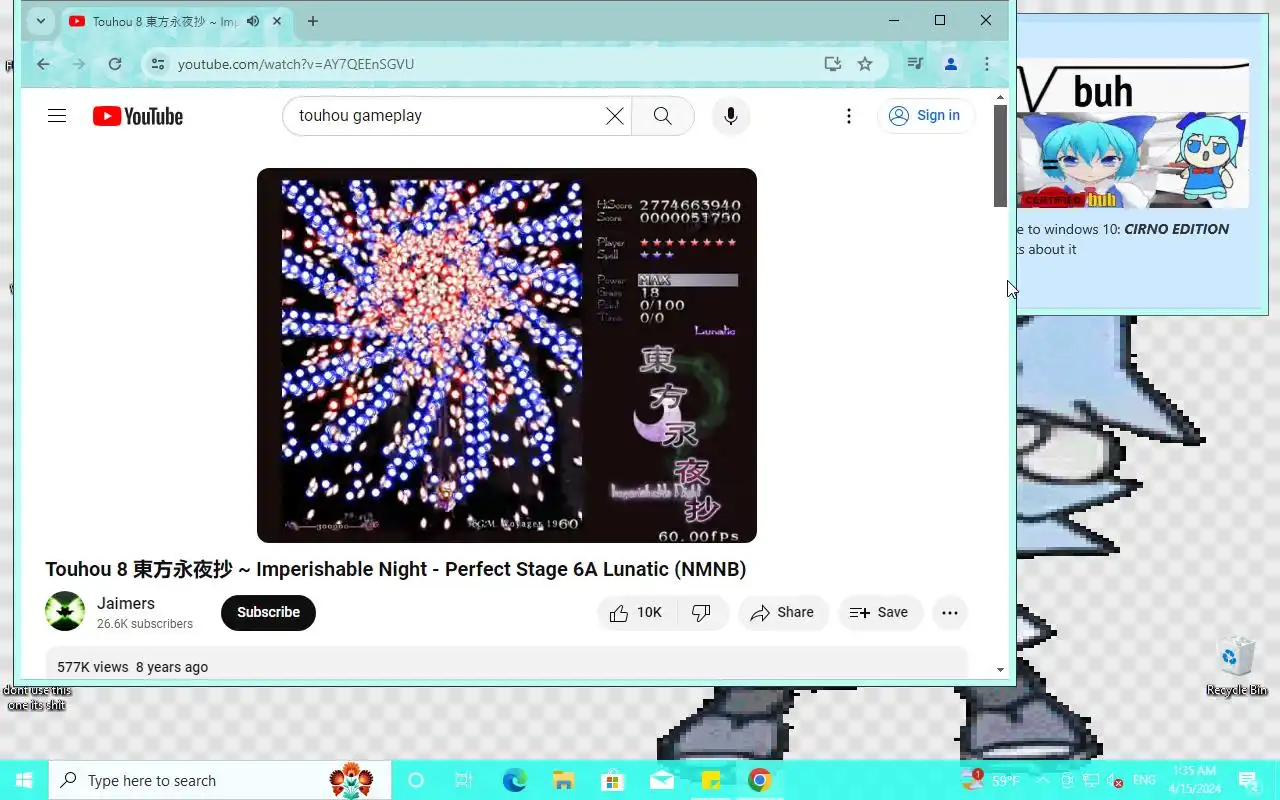
Task: Open Cortana circle on taskbar
Action: tap(416, 780)
